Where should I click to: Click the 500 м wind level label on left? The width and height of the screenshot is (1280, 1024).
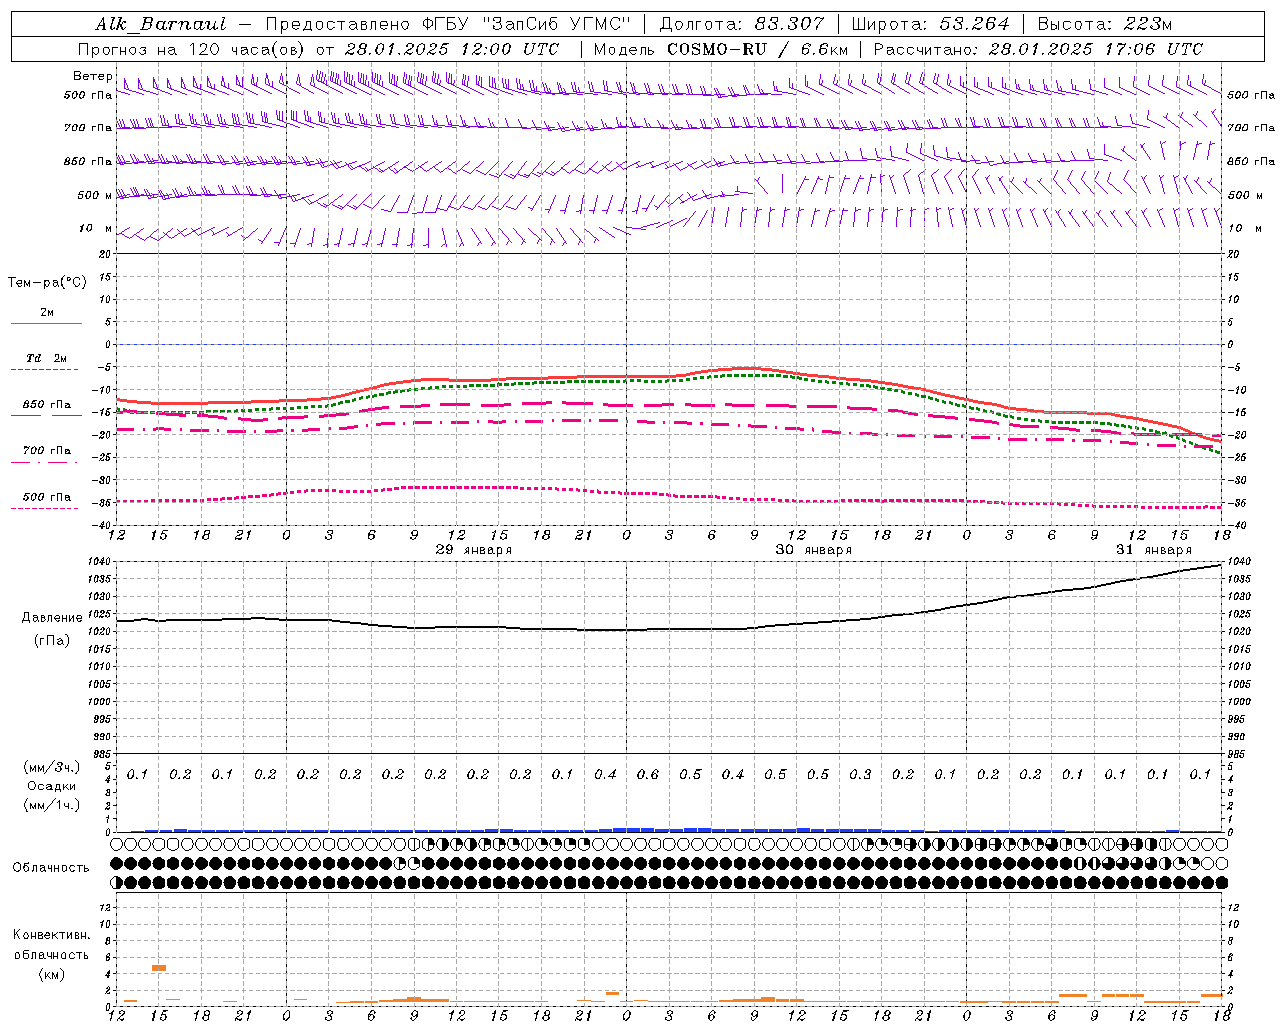coord(94,195)
